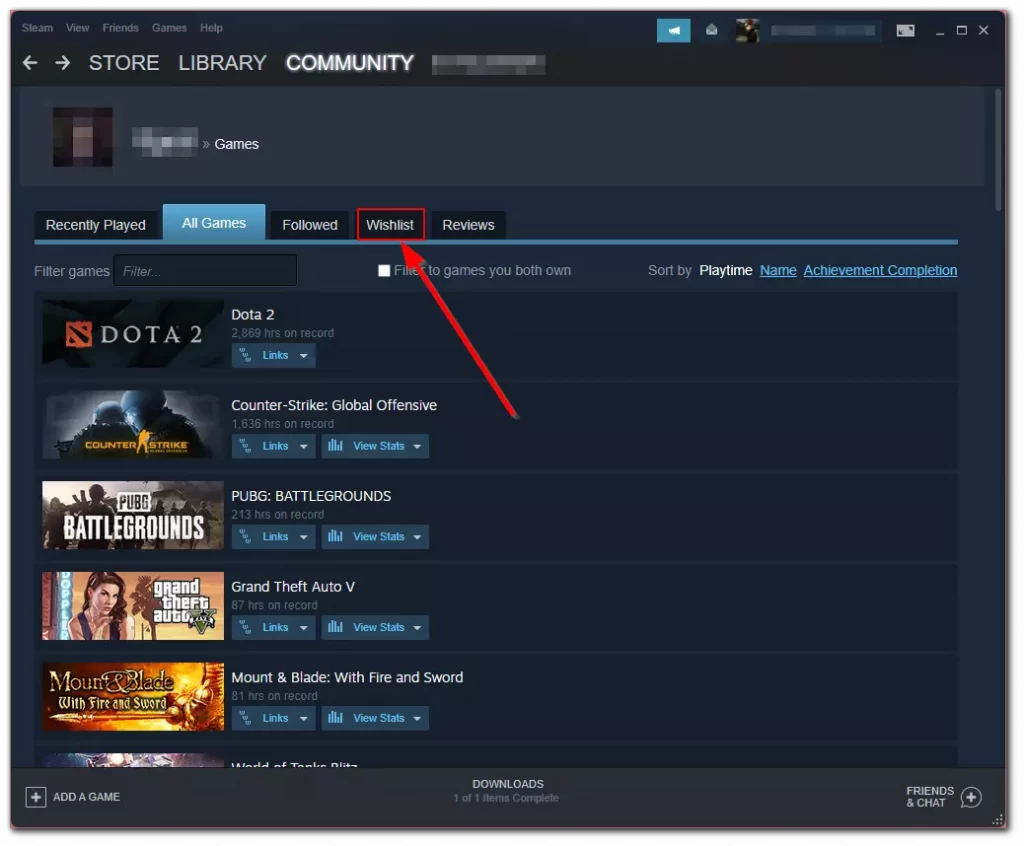This screenshot has height=846, width=1024.
Task: Switch to the Followed tab
Action: [x=310, y=225]
